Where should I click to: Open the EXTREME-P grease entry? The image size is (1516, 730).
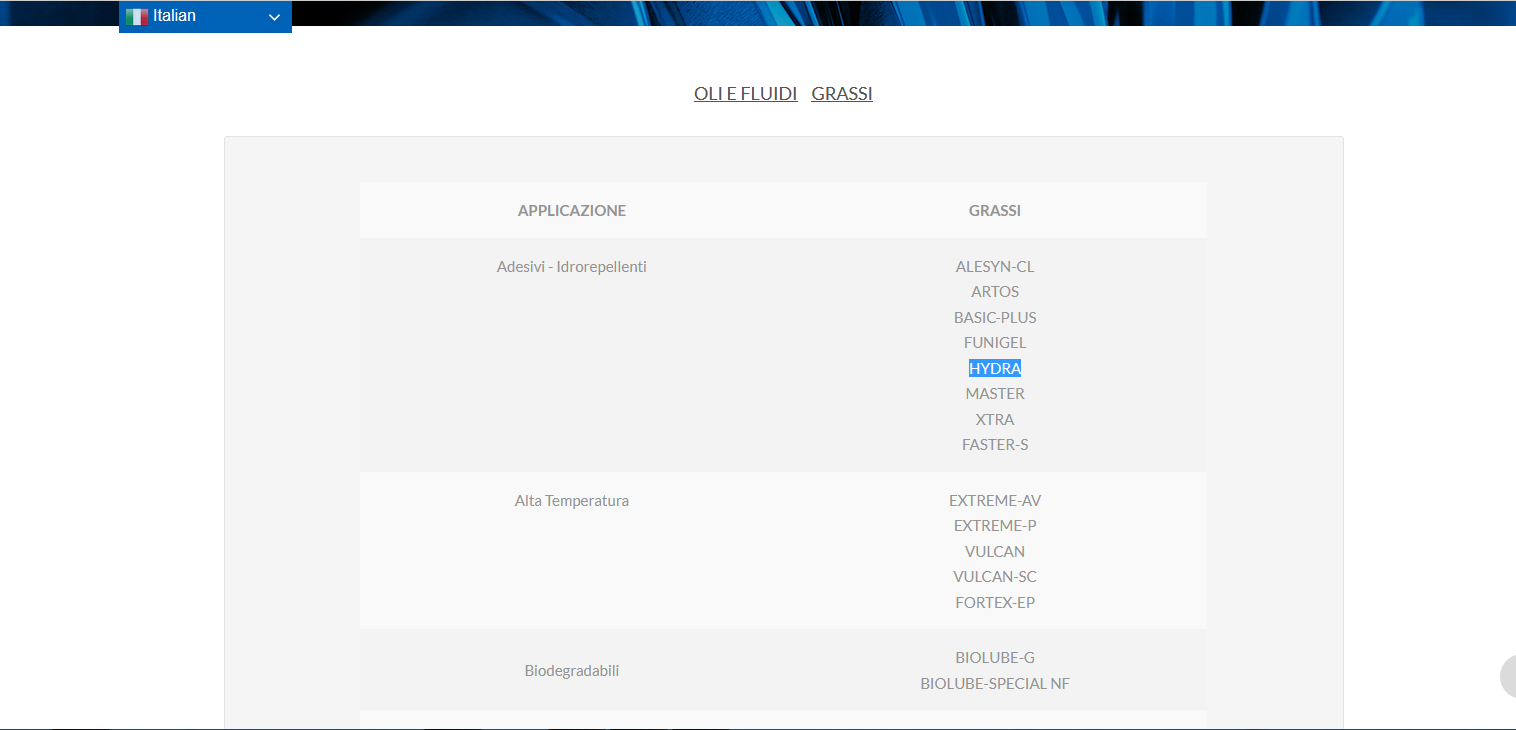pos(995,526)
